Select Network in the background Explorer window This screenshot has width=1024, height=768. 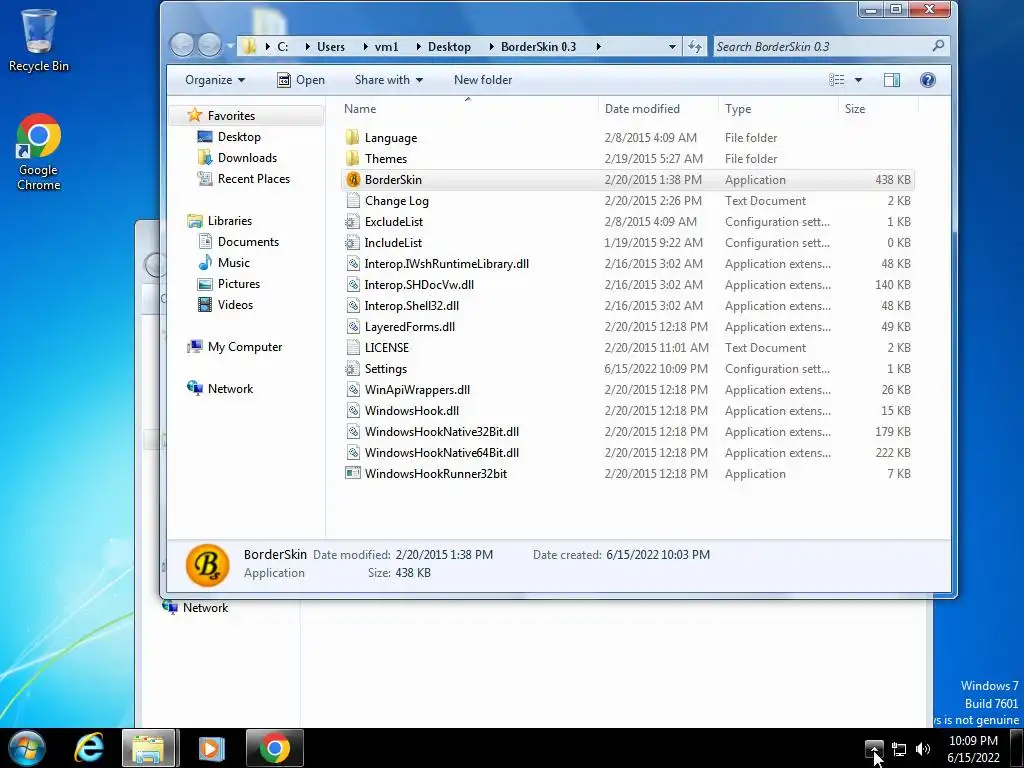(x=205, y=607)
